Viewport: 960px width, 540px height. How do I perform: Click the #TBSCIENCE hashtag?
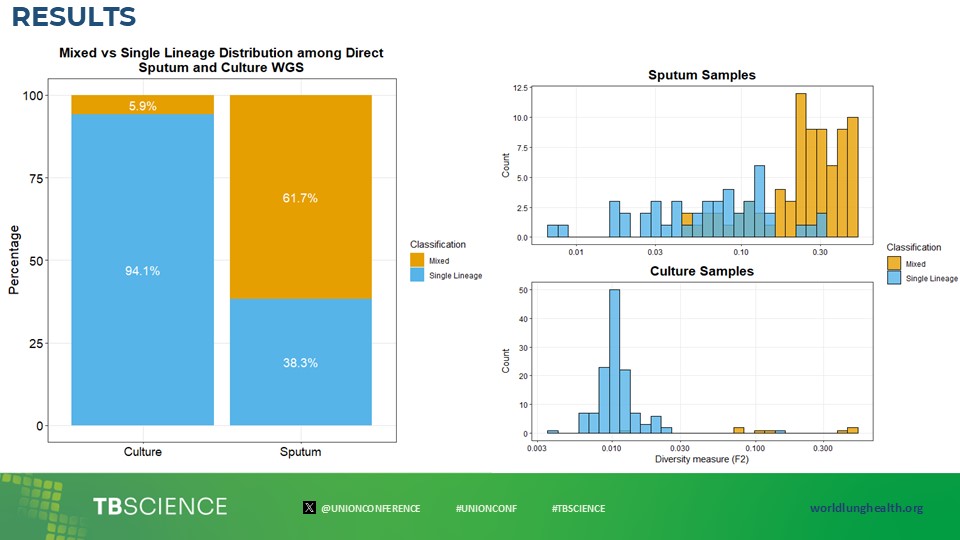click(578, 508)
